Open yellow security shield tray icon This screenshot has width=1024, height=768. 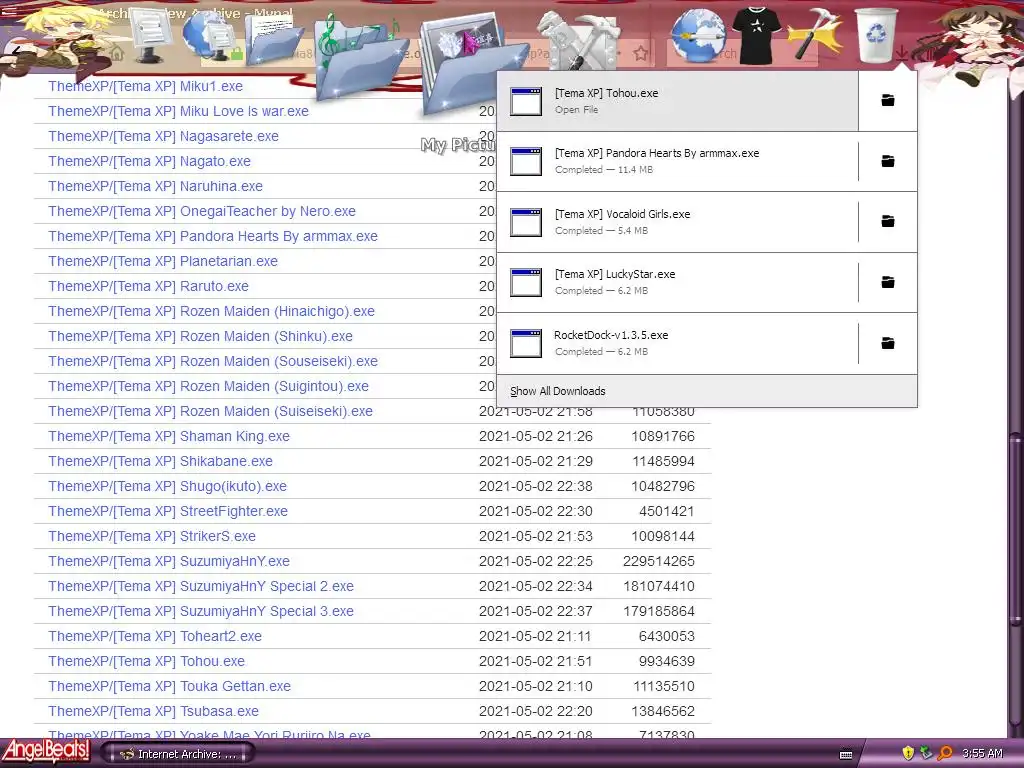pos(908,753)
